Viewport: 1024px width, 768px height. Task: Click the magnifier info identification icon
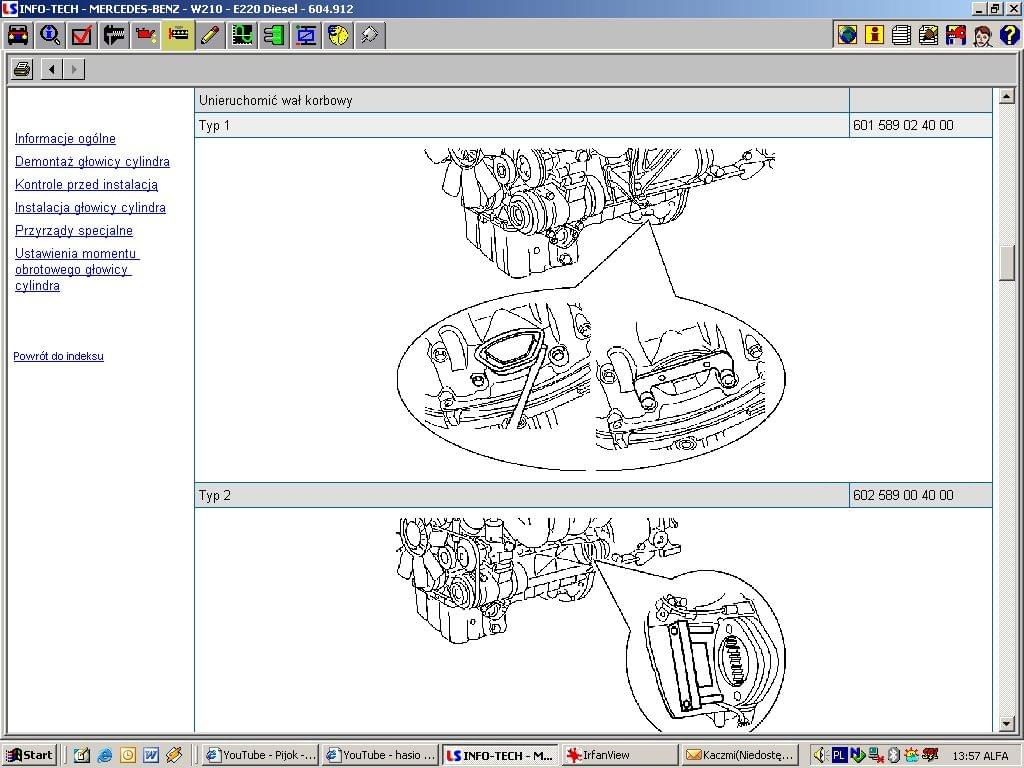point(50,35)
